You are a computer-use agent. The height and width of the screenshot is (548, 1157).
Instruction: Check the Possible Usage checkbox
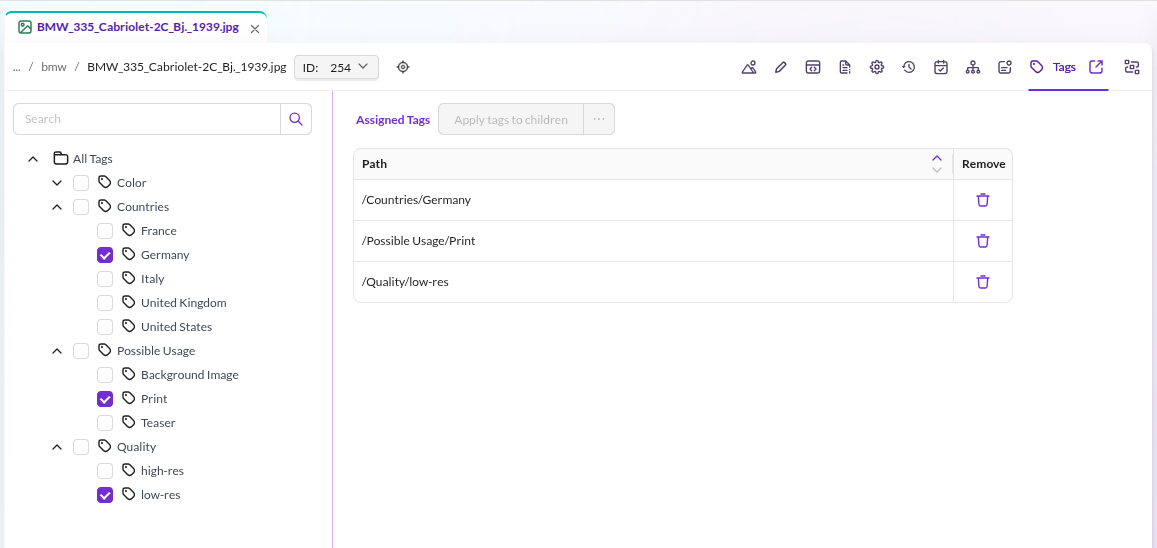point(81,351)
